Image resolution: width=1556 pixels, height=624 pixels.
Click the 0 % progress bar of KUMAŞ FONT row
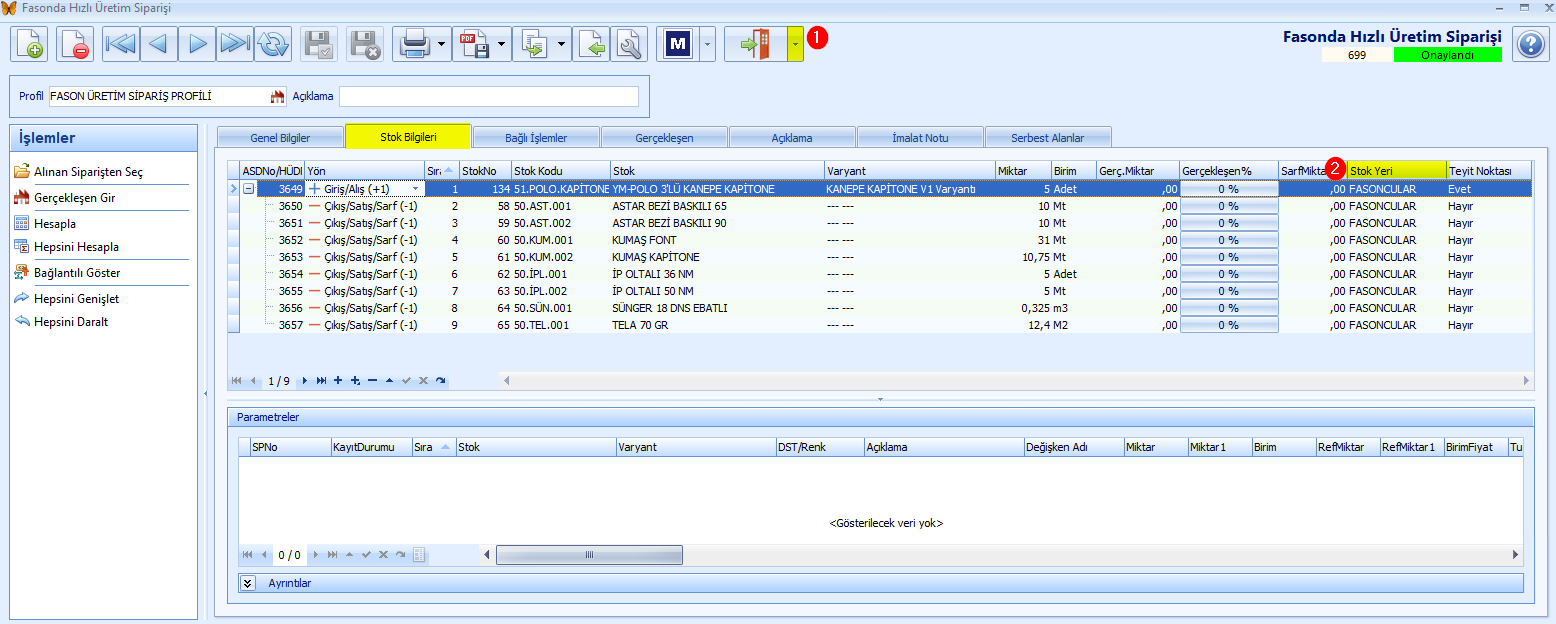pos(1228,240)
